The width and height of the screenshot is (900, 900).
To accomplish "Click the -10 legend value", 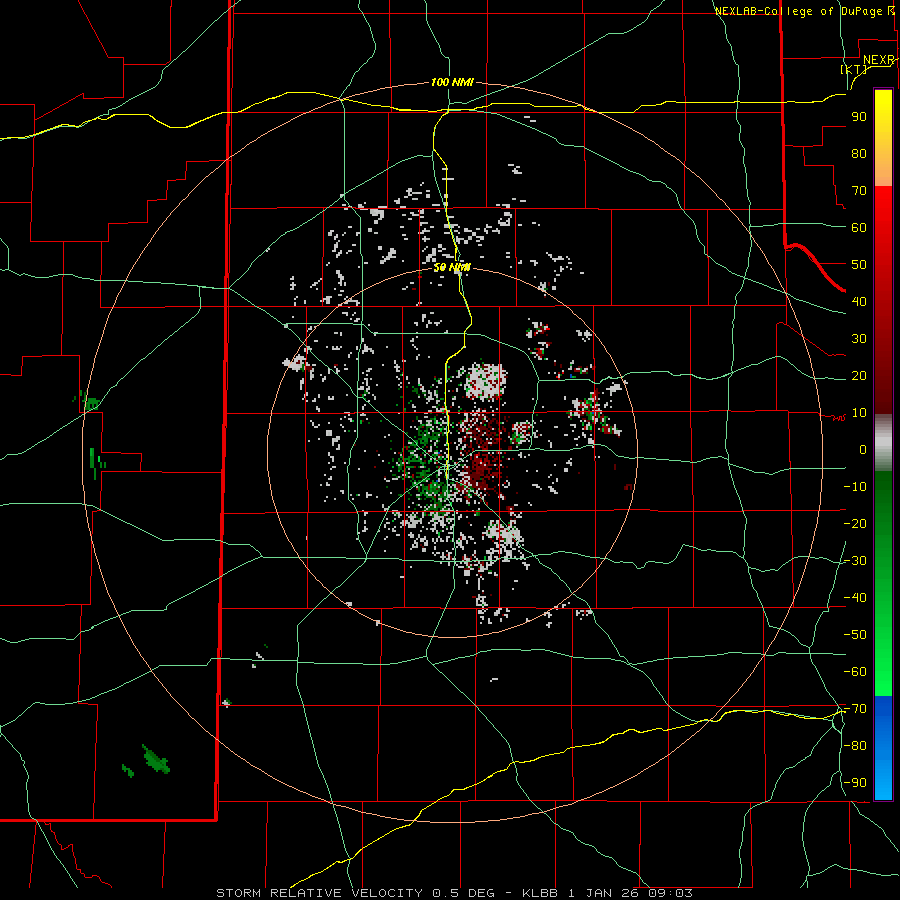I will tap(855, 487).
